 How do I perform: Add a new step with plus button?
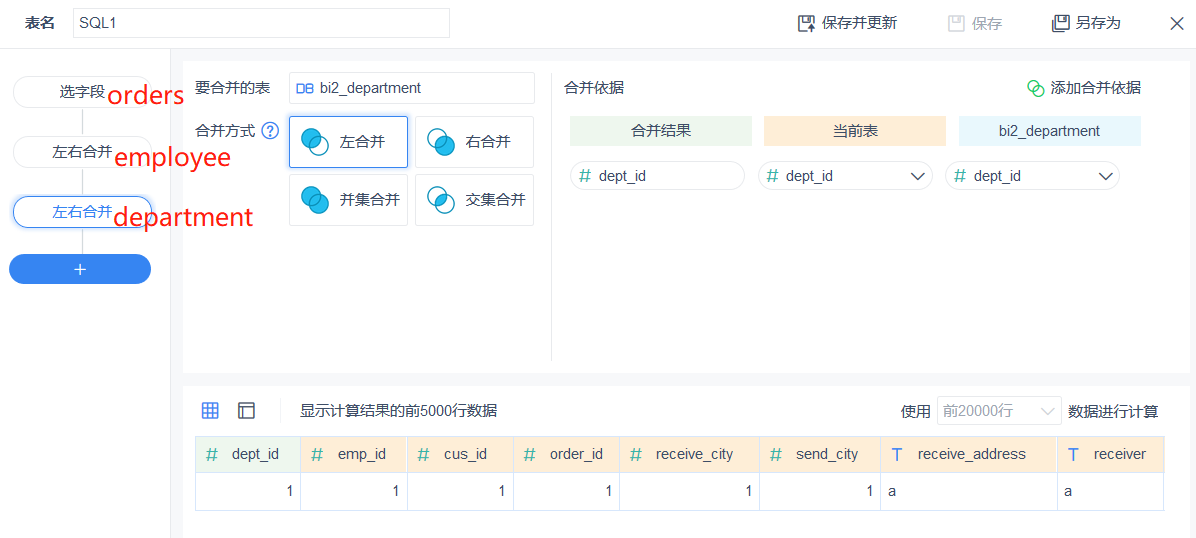click(x=80, y=269)
